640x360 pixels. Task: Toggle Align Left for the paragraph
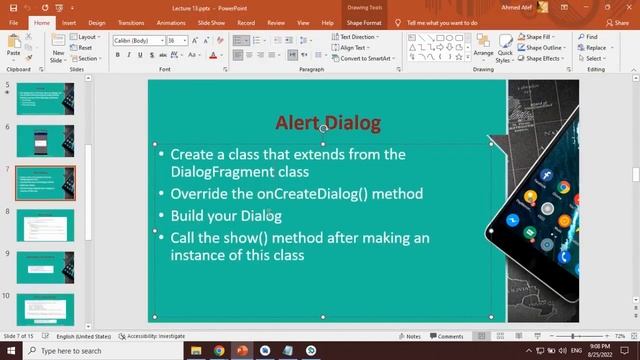(238, 55)
